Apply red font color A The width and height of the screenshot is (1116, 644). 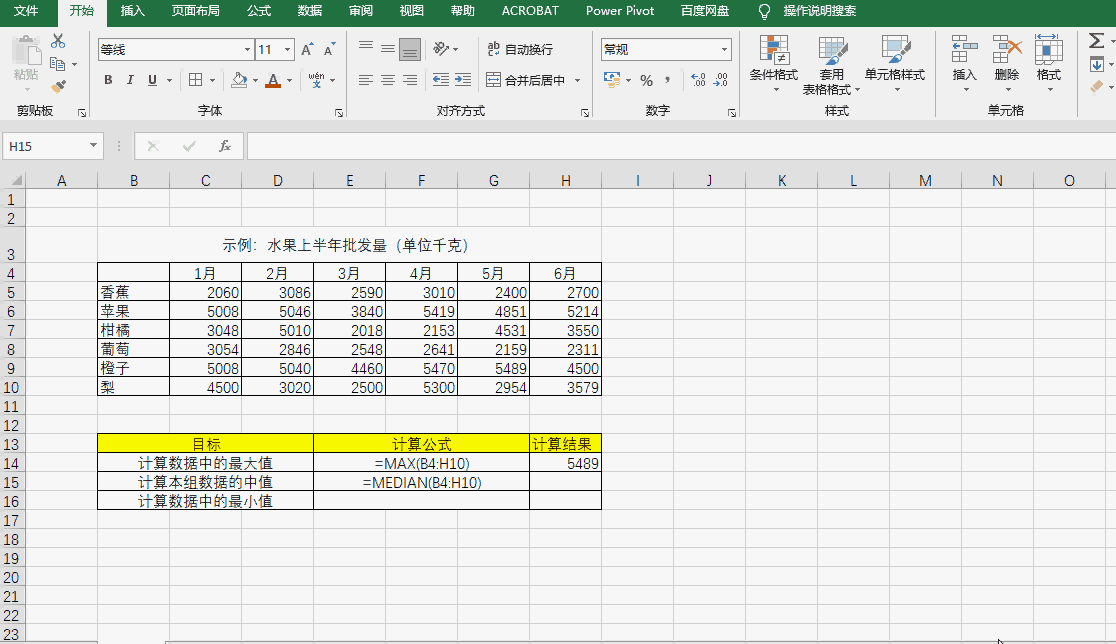[x=273, y=80]
